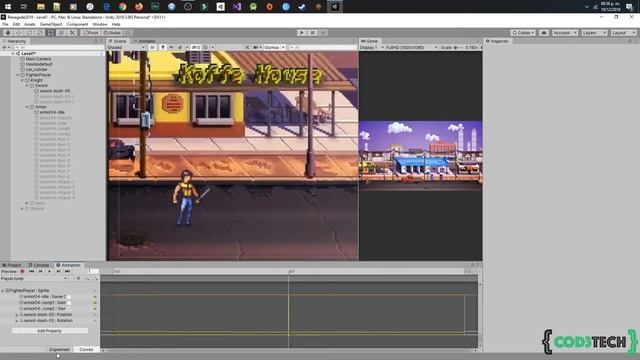Open the GameObject menu
The height and width of the screenshot is (360, 640).
[51, 24]
